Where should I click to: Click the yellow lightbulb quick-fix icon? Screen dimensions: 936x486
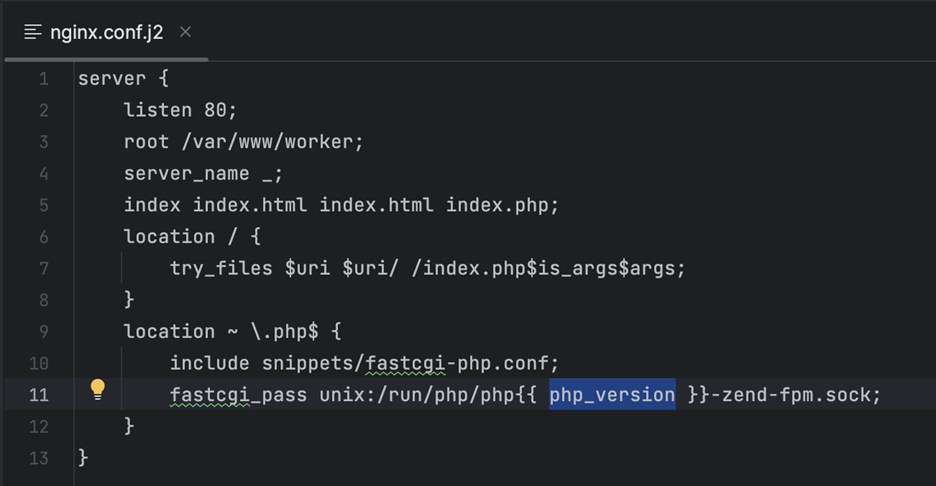click(x=97, y=389)
